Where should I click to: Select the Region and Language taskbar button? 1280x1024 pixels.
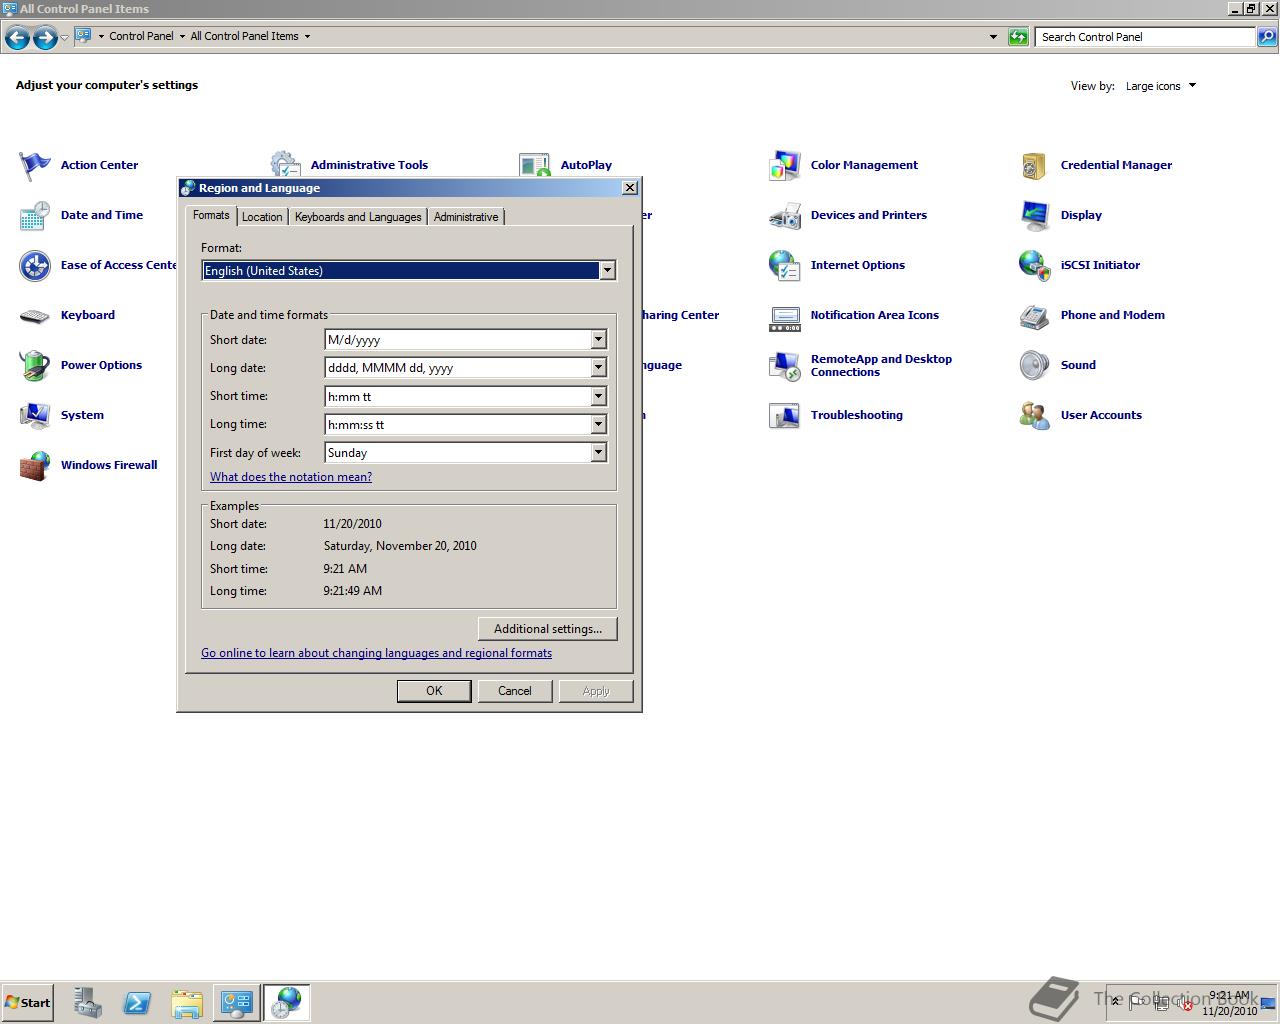(287, 1003)
